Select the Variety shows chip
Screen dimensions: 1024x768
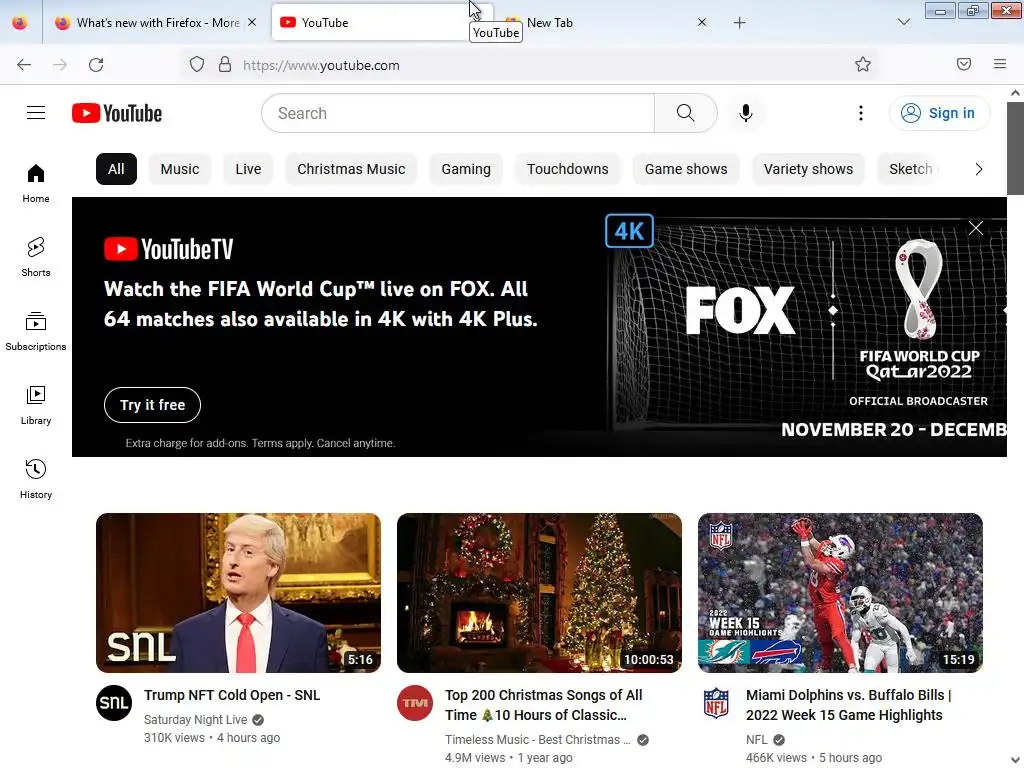(808, 169)
